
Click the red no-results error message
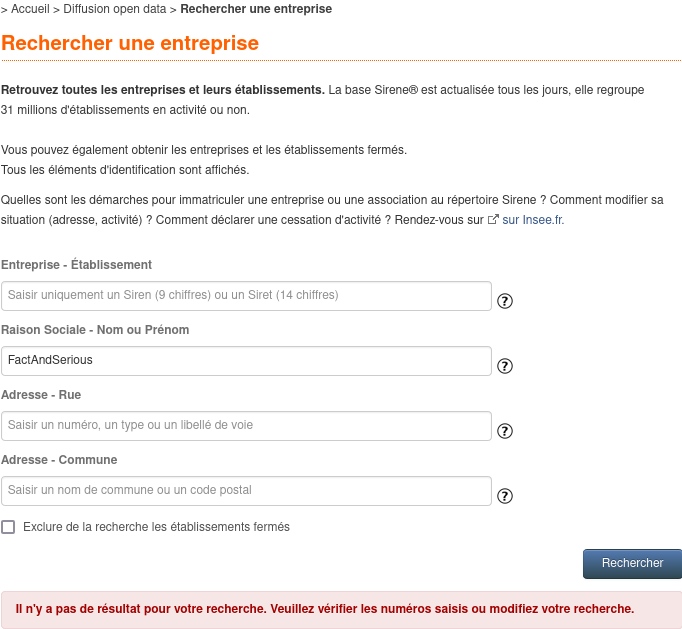[x=324, y=609]
